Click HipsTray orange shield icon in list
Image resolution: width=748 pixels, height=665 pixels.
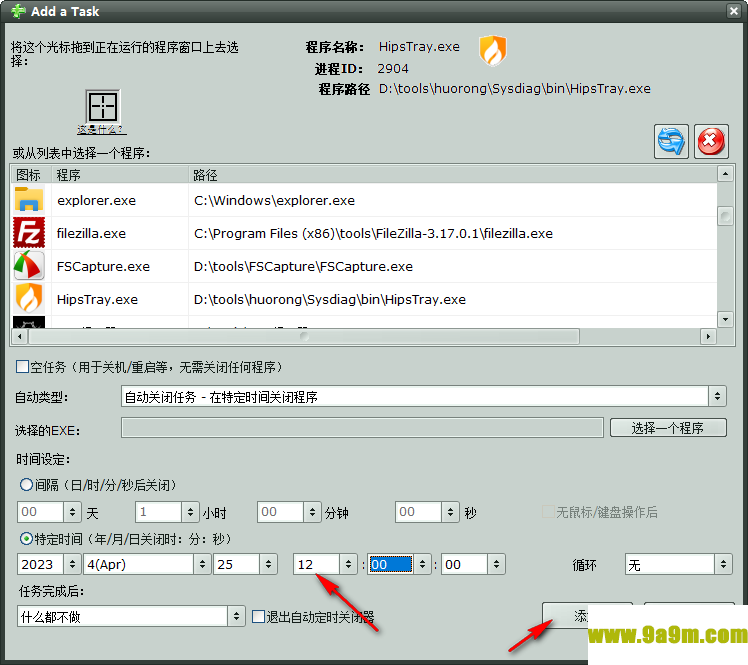(x=29, y=299)
